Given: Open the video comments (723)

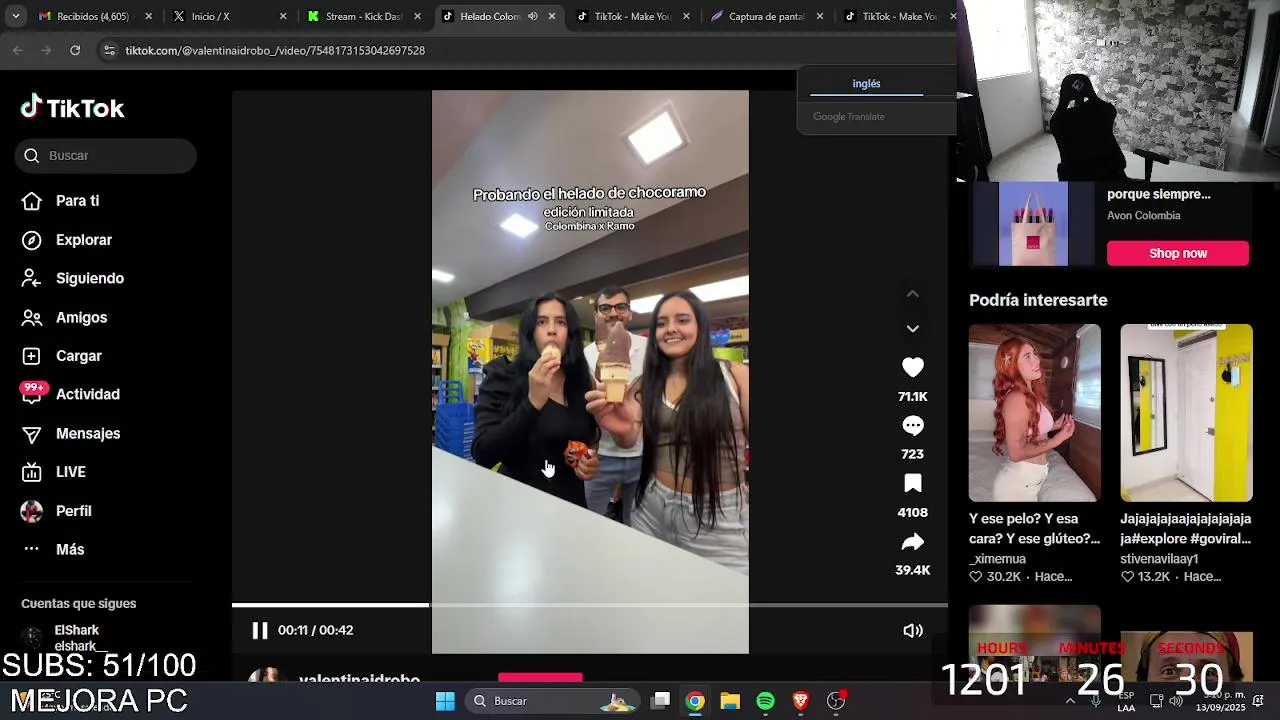Looking at the screenshot, I should tap(913, 426).
